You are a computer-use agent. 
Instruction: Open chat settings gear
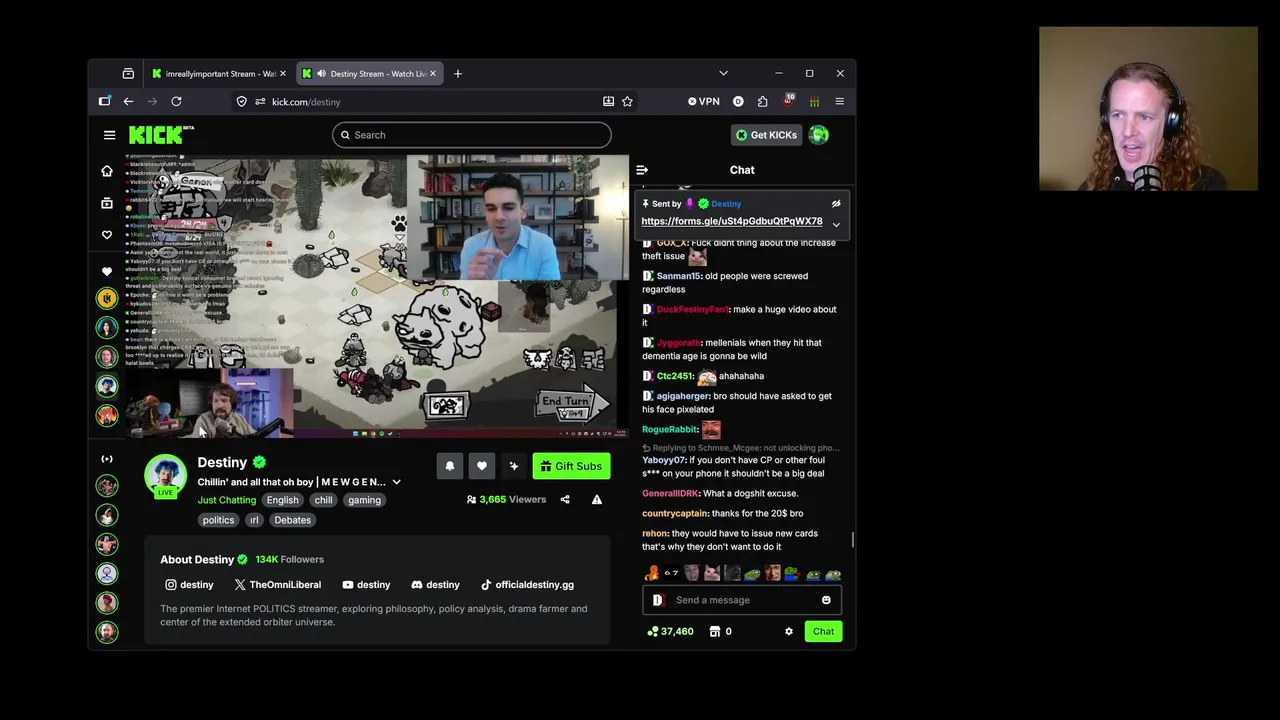789,632
